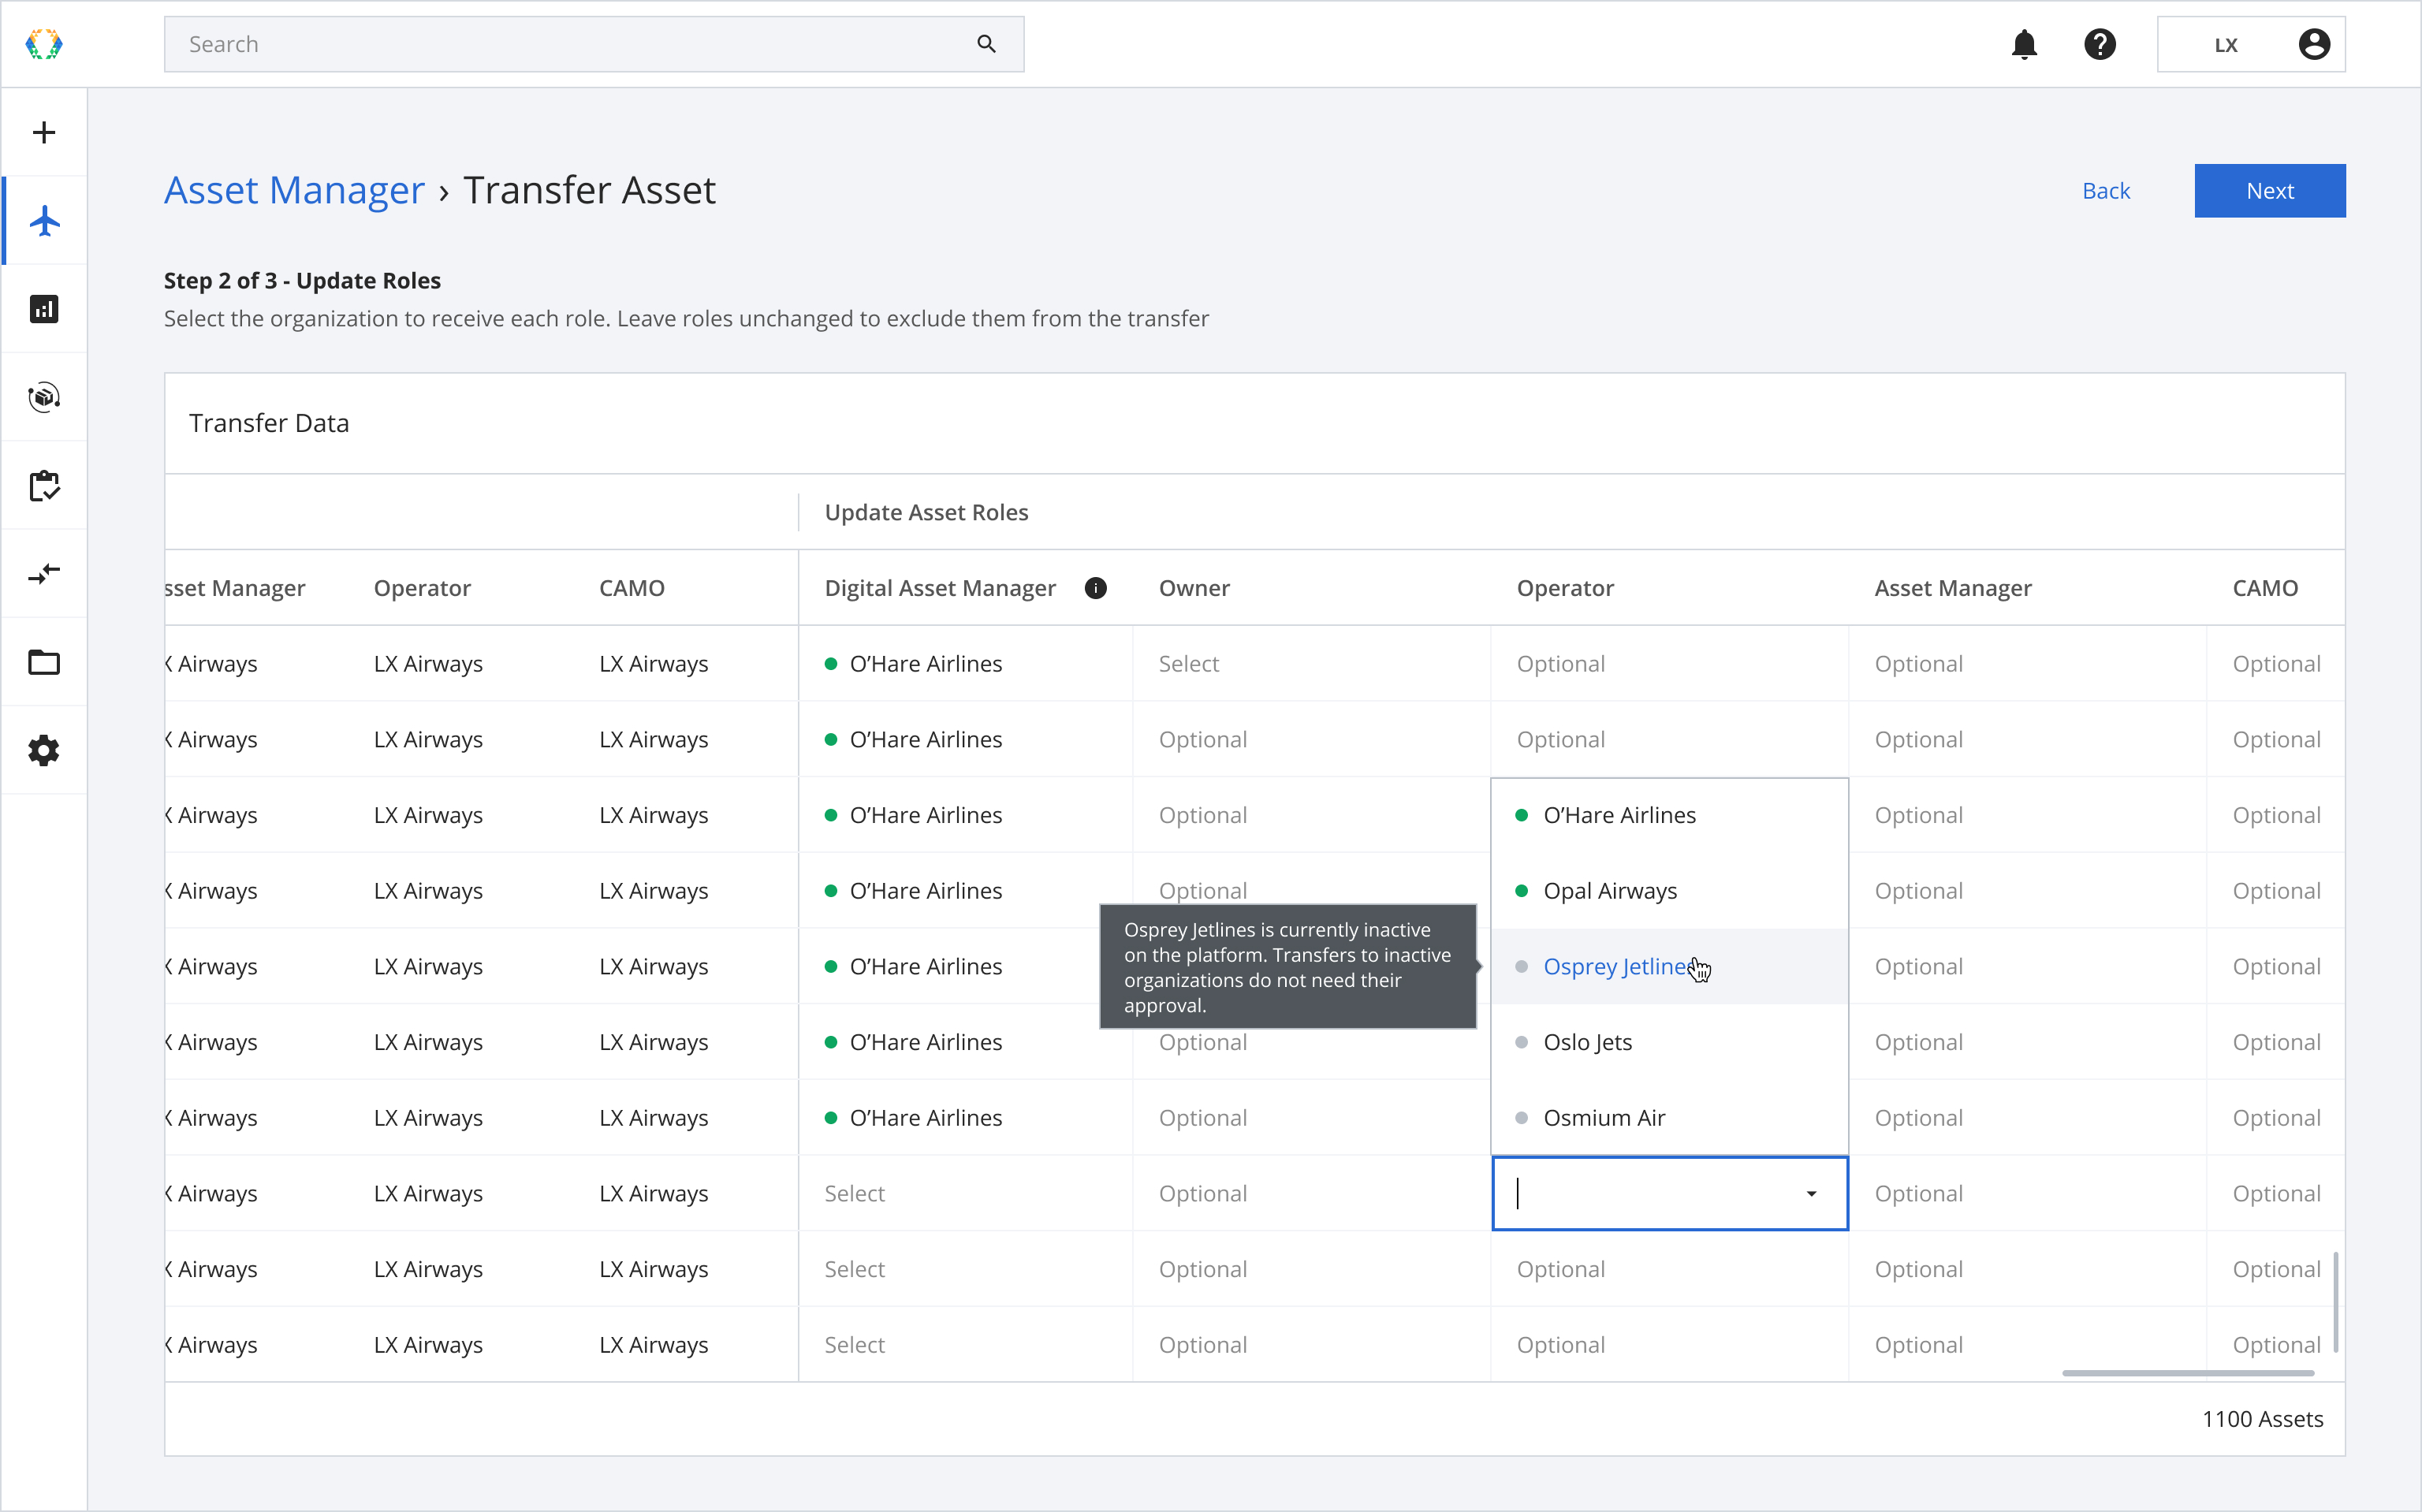Click the horizontal table scrollbar
The image size is (2422, 1512).
pyautogui.click(x=2188, y=1373)
